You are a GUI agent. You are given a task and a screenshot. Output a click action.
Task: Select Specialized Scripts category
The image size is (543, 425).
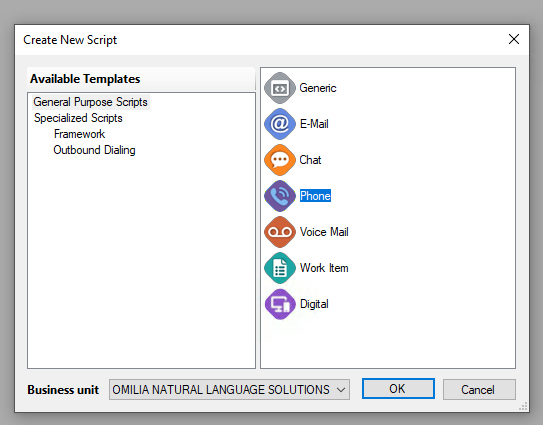pyautogui.click(x=78, y=118)
